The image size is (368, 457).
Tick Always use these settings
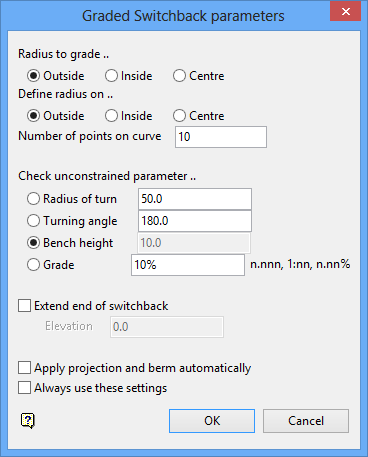pyautogui.click(x=92, y=388)
